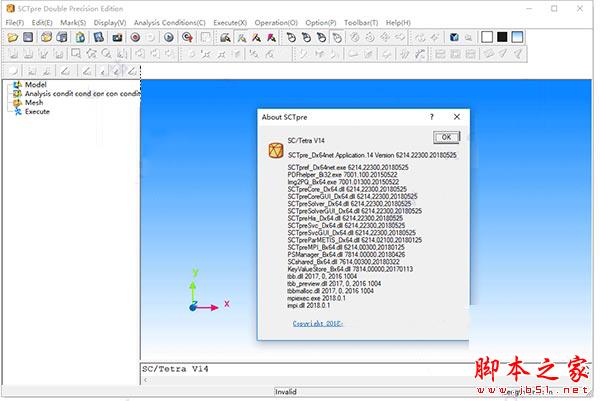Click the SC/Tetra orange logo in About dialog
The image size is (600, 401).
coord(276,150)
